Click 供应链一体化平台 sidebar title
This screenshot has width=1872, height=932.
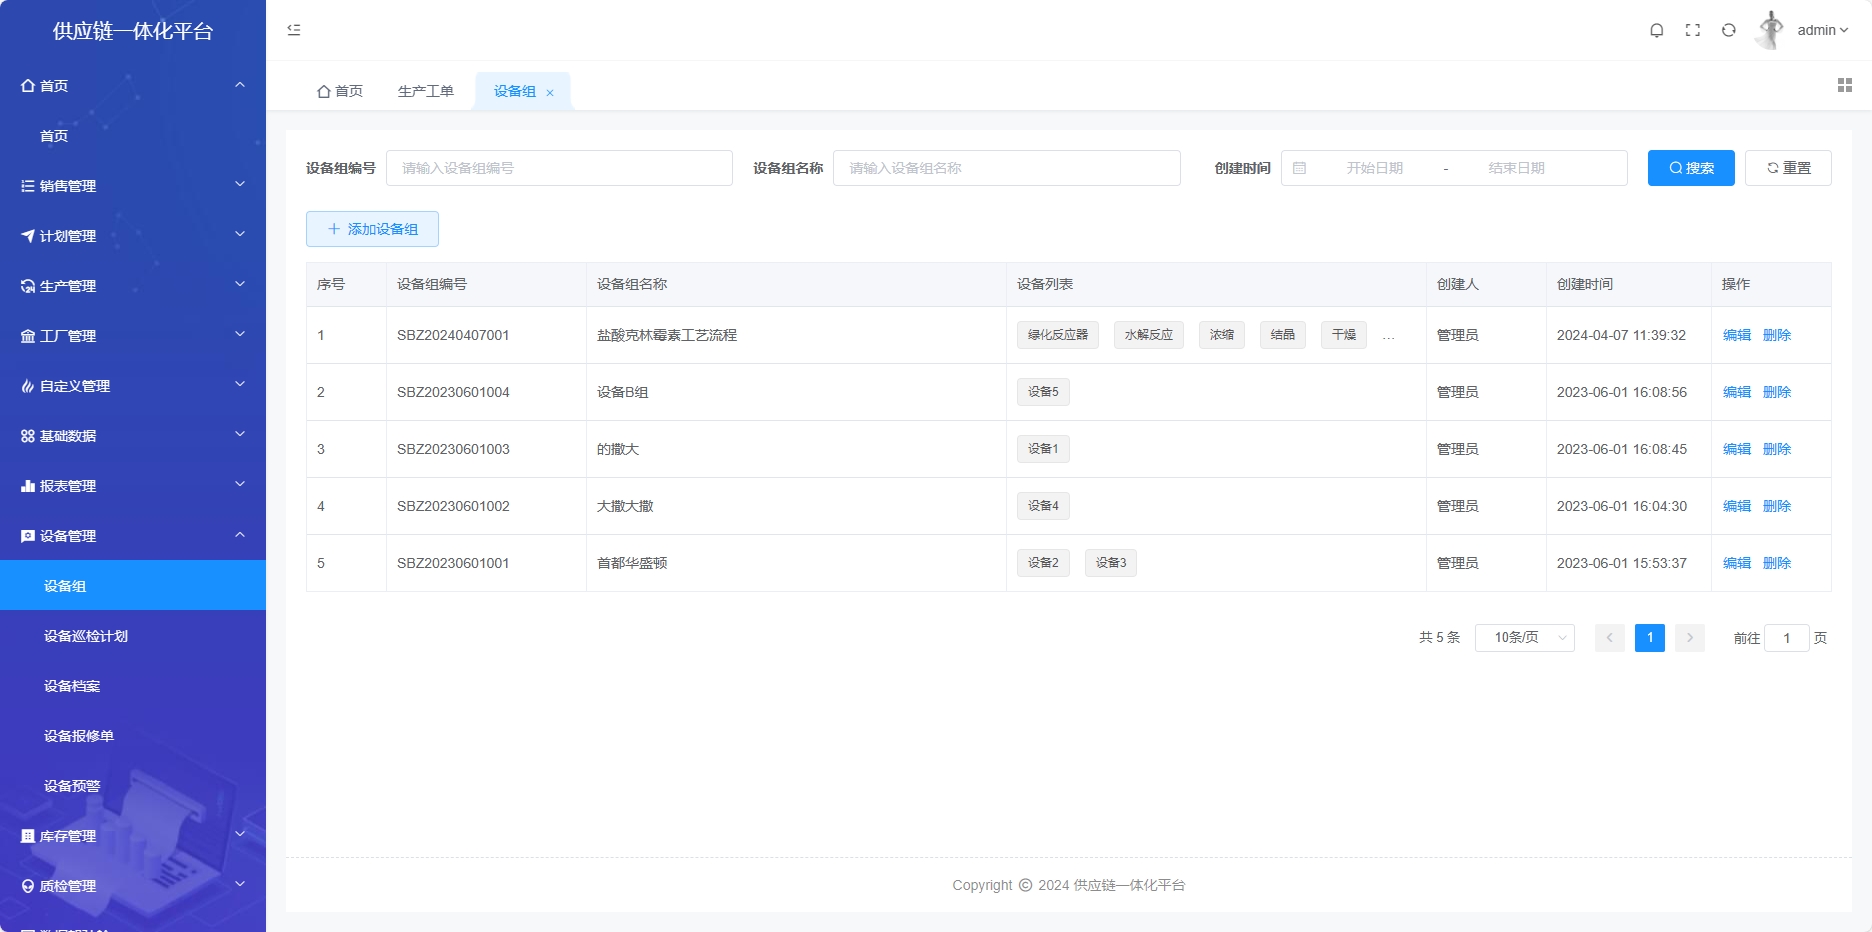tap(133, 31)
